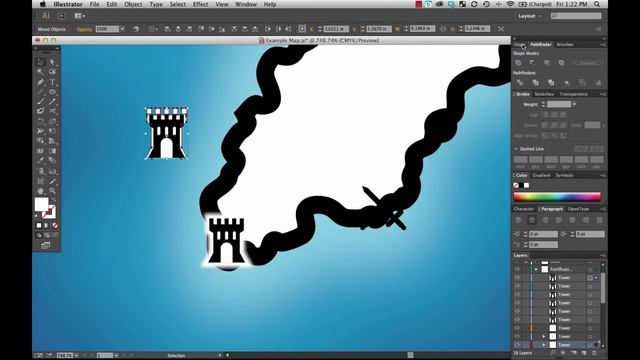Viewport: 640px width, 360px height.
Task: Expand the highlighted bottom Tower layer
Action: pos(543,345)
